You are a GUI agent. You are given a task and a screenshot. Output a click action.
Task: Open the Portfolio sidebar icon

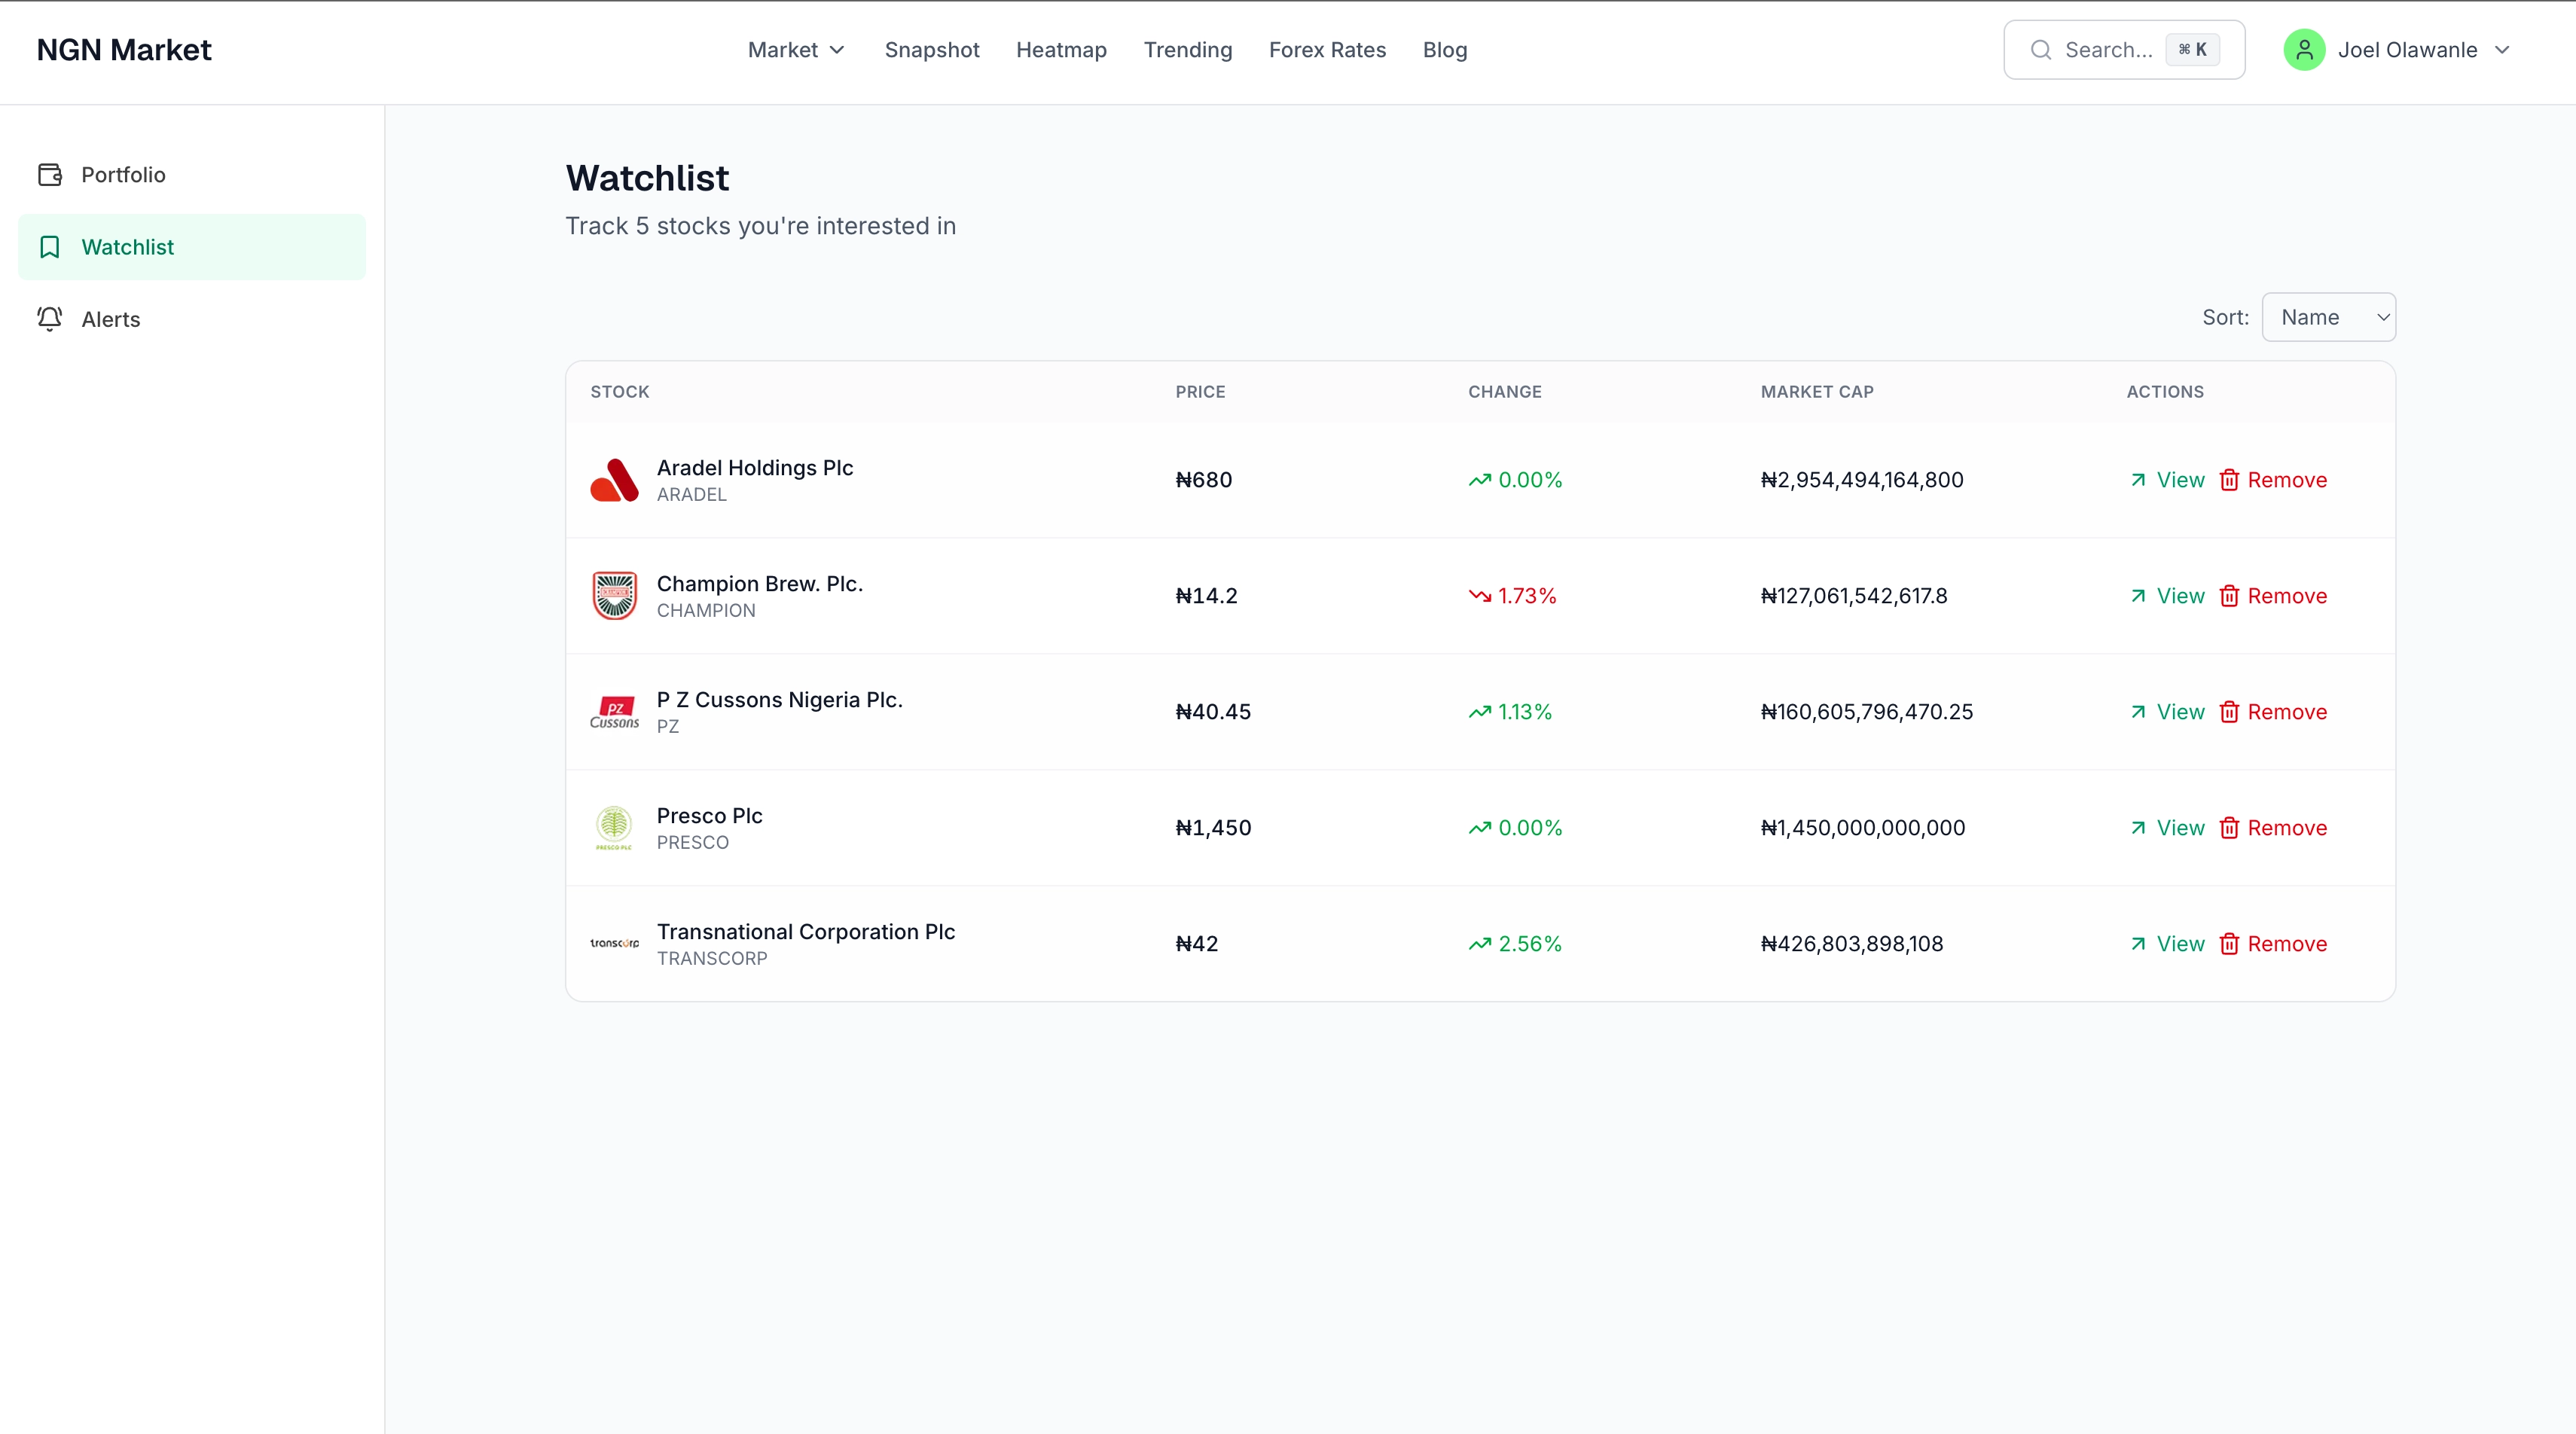click(50, 174)
